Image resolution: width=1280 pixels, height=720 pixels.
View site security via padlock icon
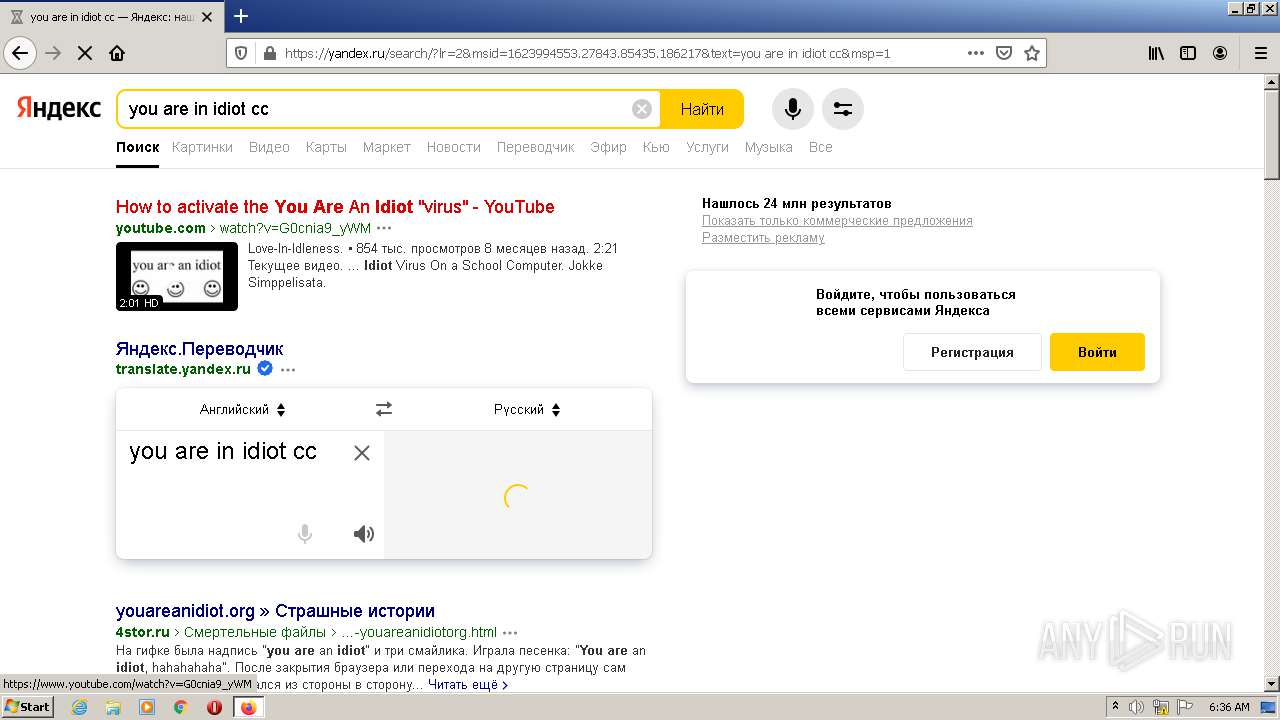(269, 53)
